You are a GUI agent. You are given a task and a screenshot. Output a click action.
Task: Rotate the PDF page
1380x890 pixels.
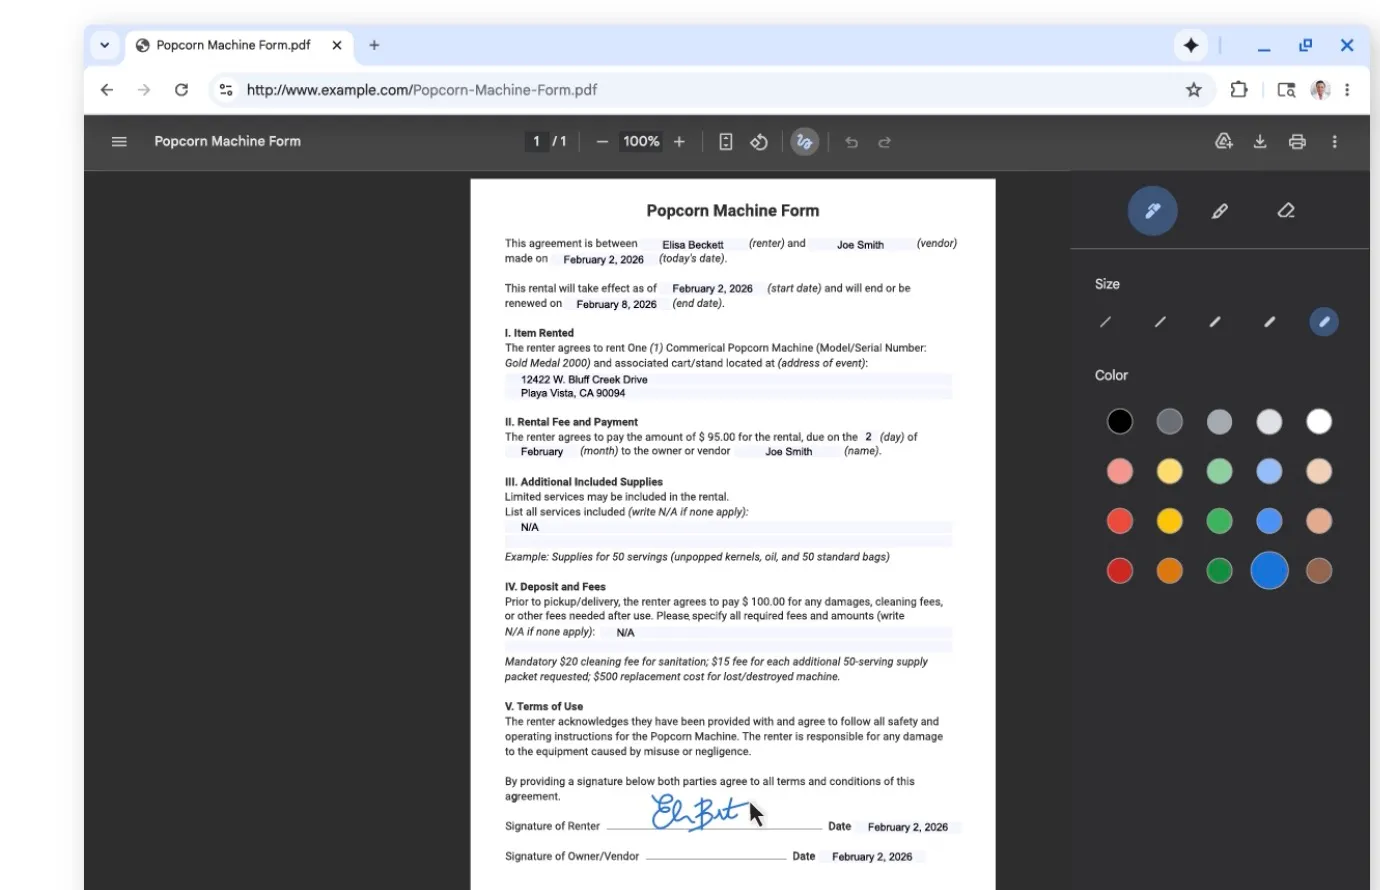(759, 141)
